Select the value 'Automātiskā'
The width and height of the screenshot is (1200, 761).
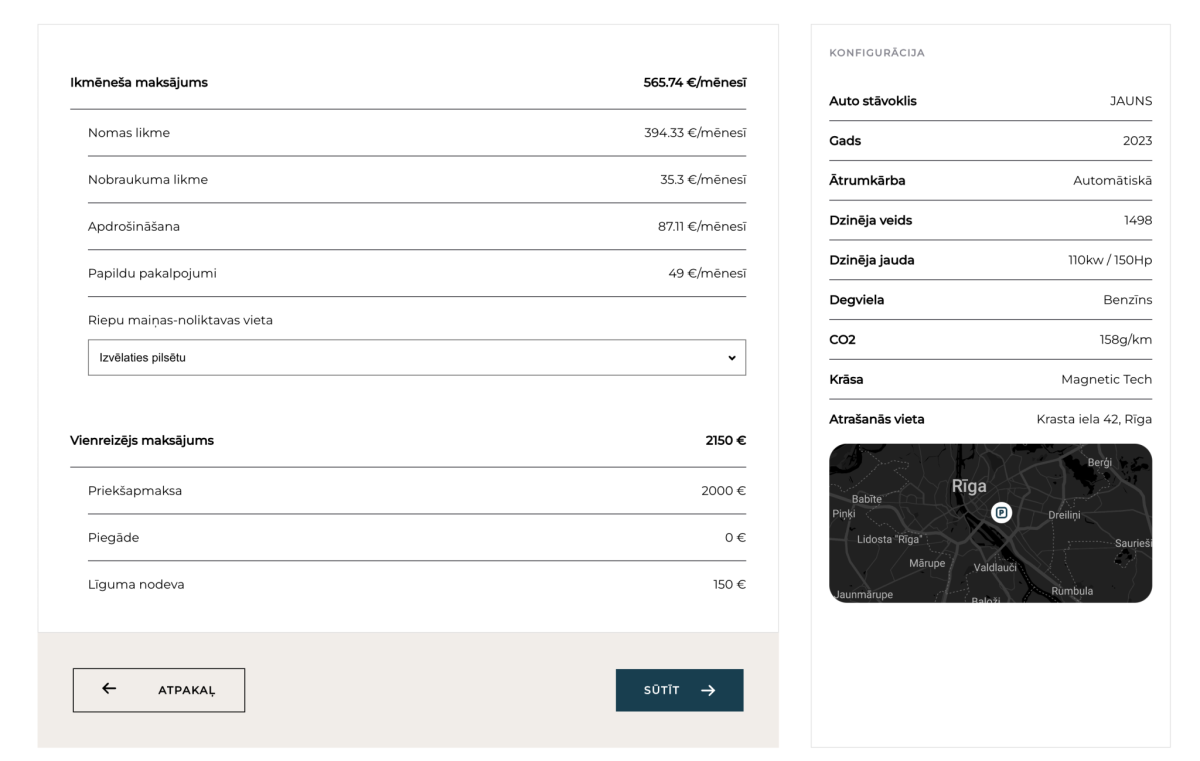[1112, 180]
